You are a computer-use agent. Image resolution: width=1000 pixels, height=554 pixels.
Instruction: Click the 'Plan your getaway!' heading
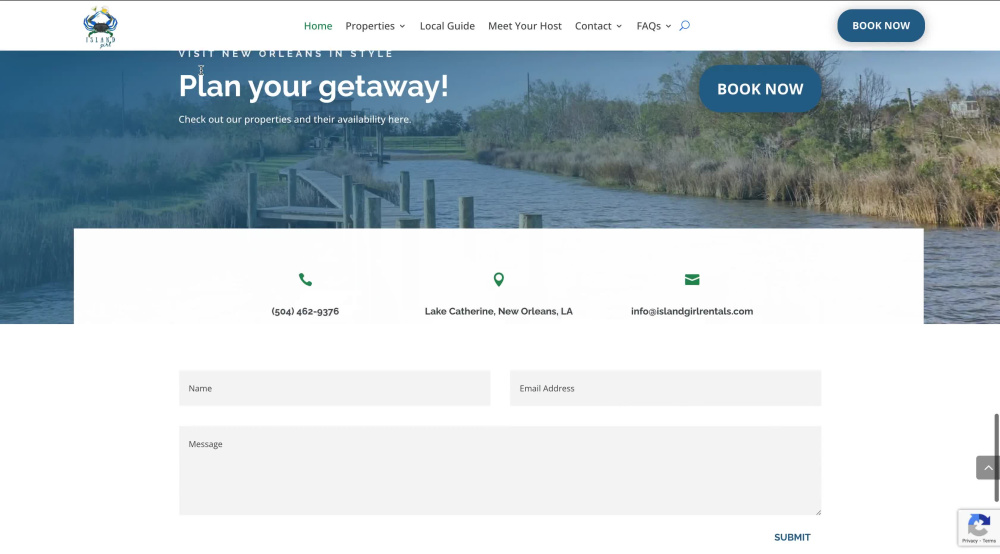click(313, 86)
